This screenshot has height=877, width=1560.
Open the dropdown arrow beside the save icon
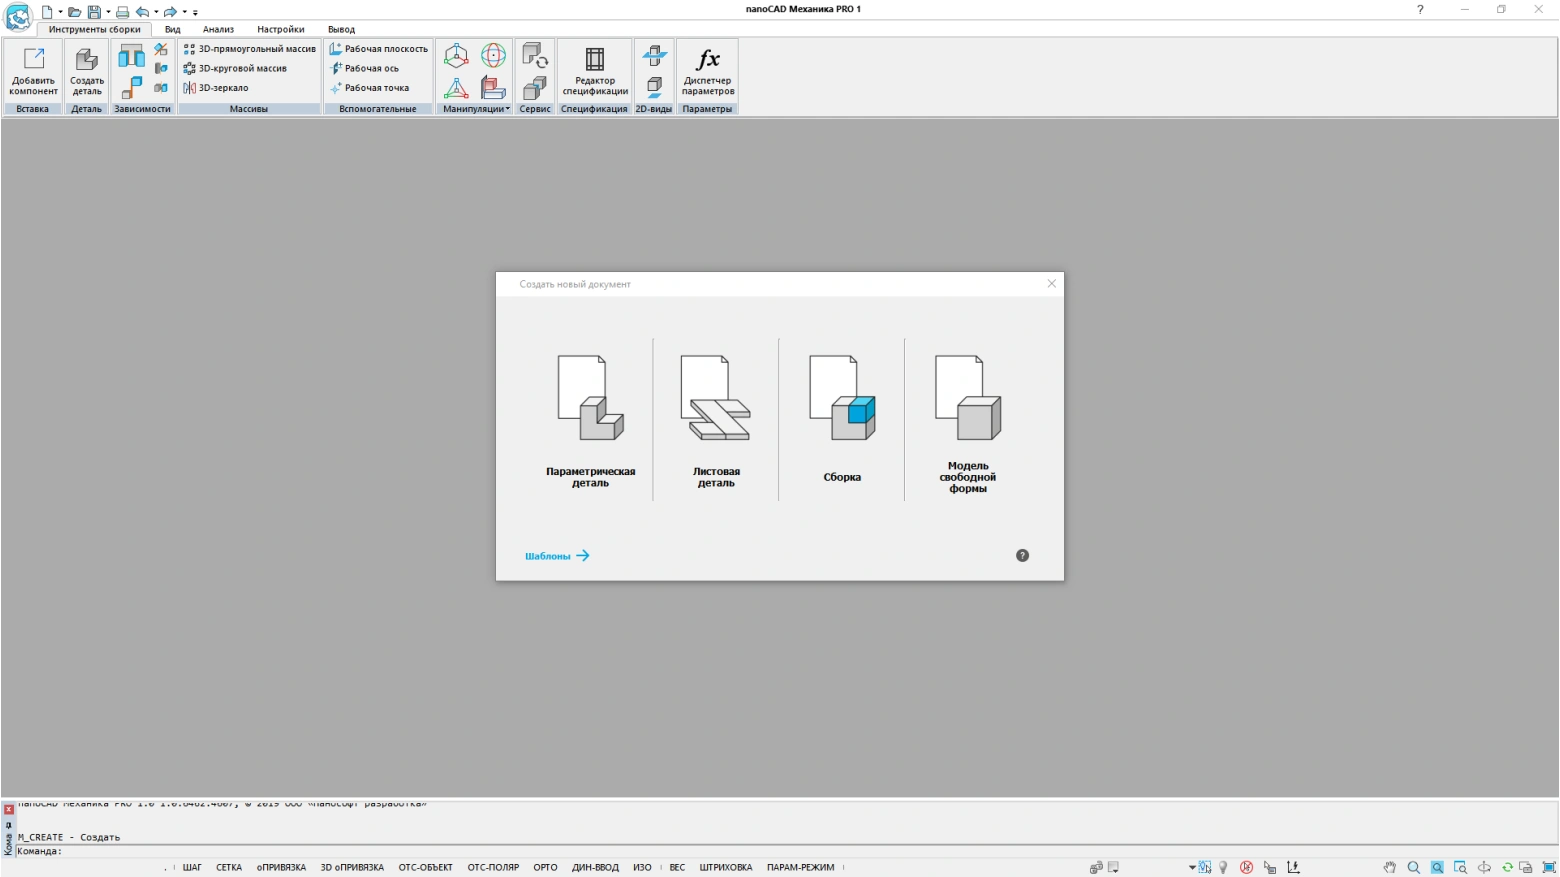click(x=108, y=13)
